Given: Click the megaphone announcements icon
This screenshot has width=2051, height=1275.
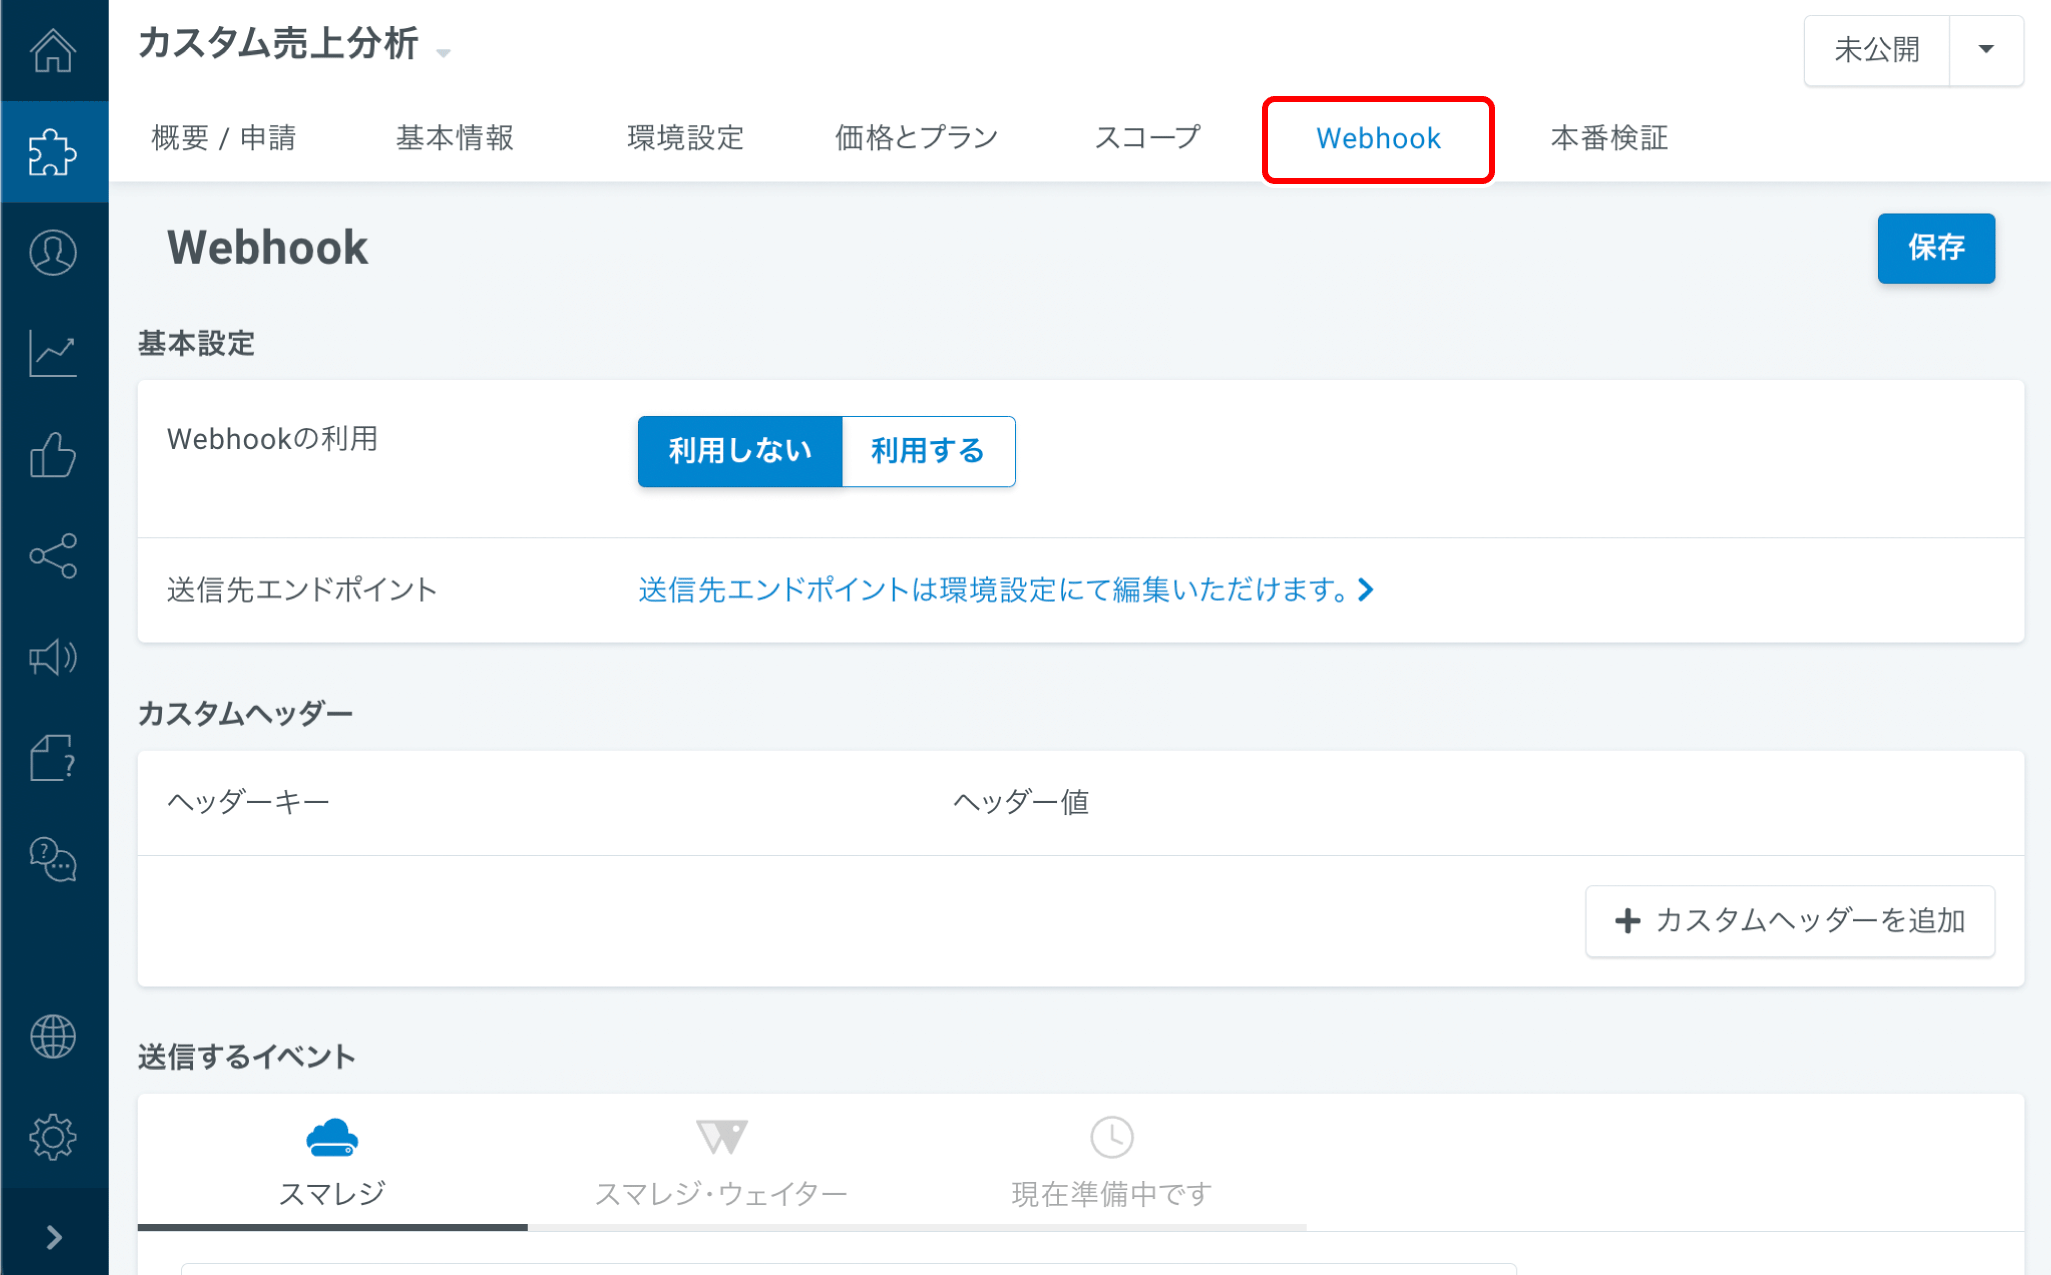Looking at the screenshot, I should 53,657.
